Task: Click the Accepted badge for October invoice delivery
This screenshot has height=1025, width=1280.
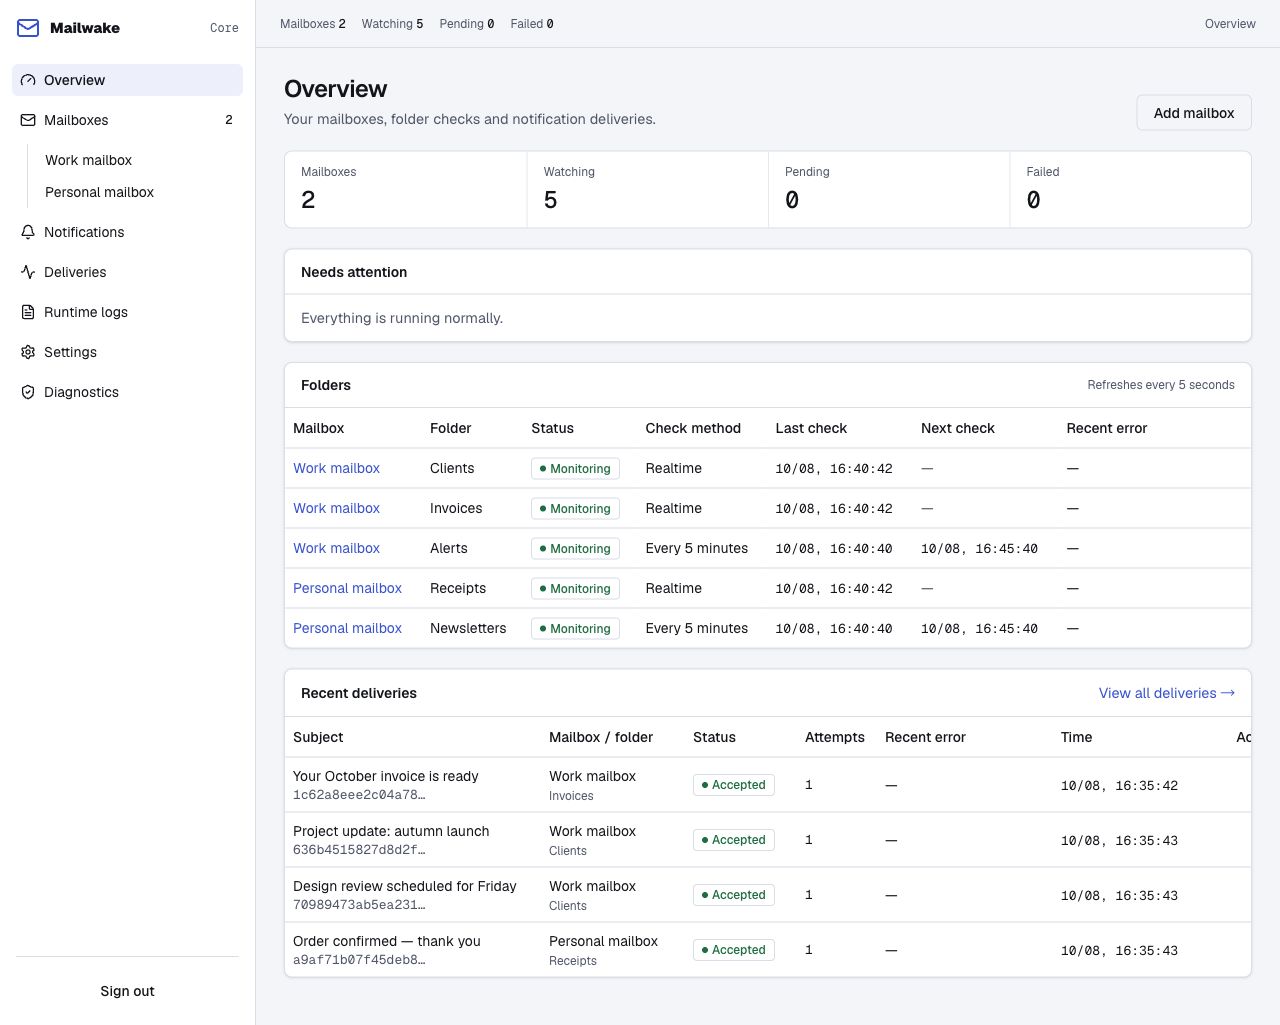Action: (734, 785)
